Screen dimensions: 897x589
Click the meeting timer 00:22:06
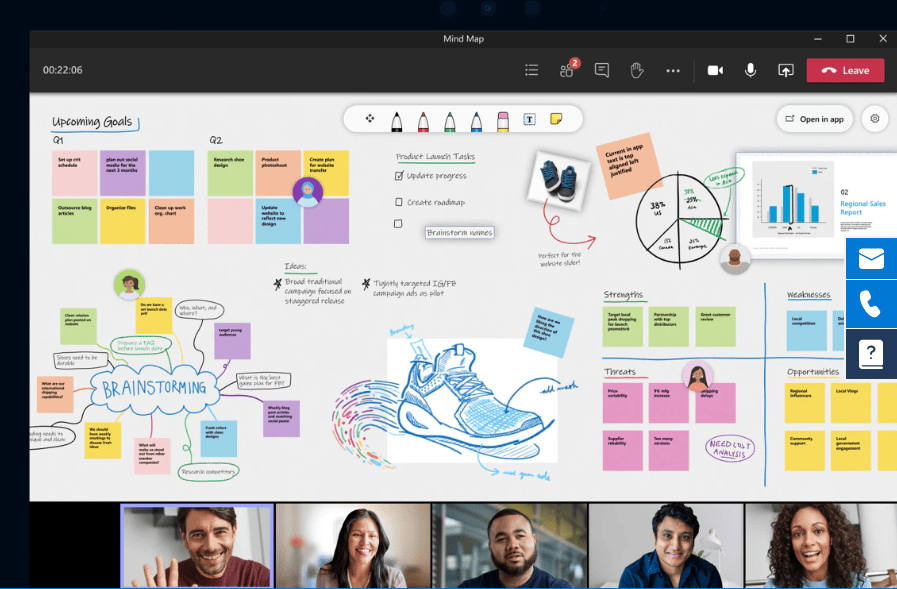(62, 70)
